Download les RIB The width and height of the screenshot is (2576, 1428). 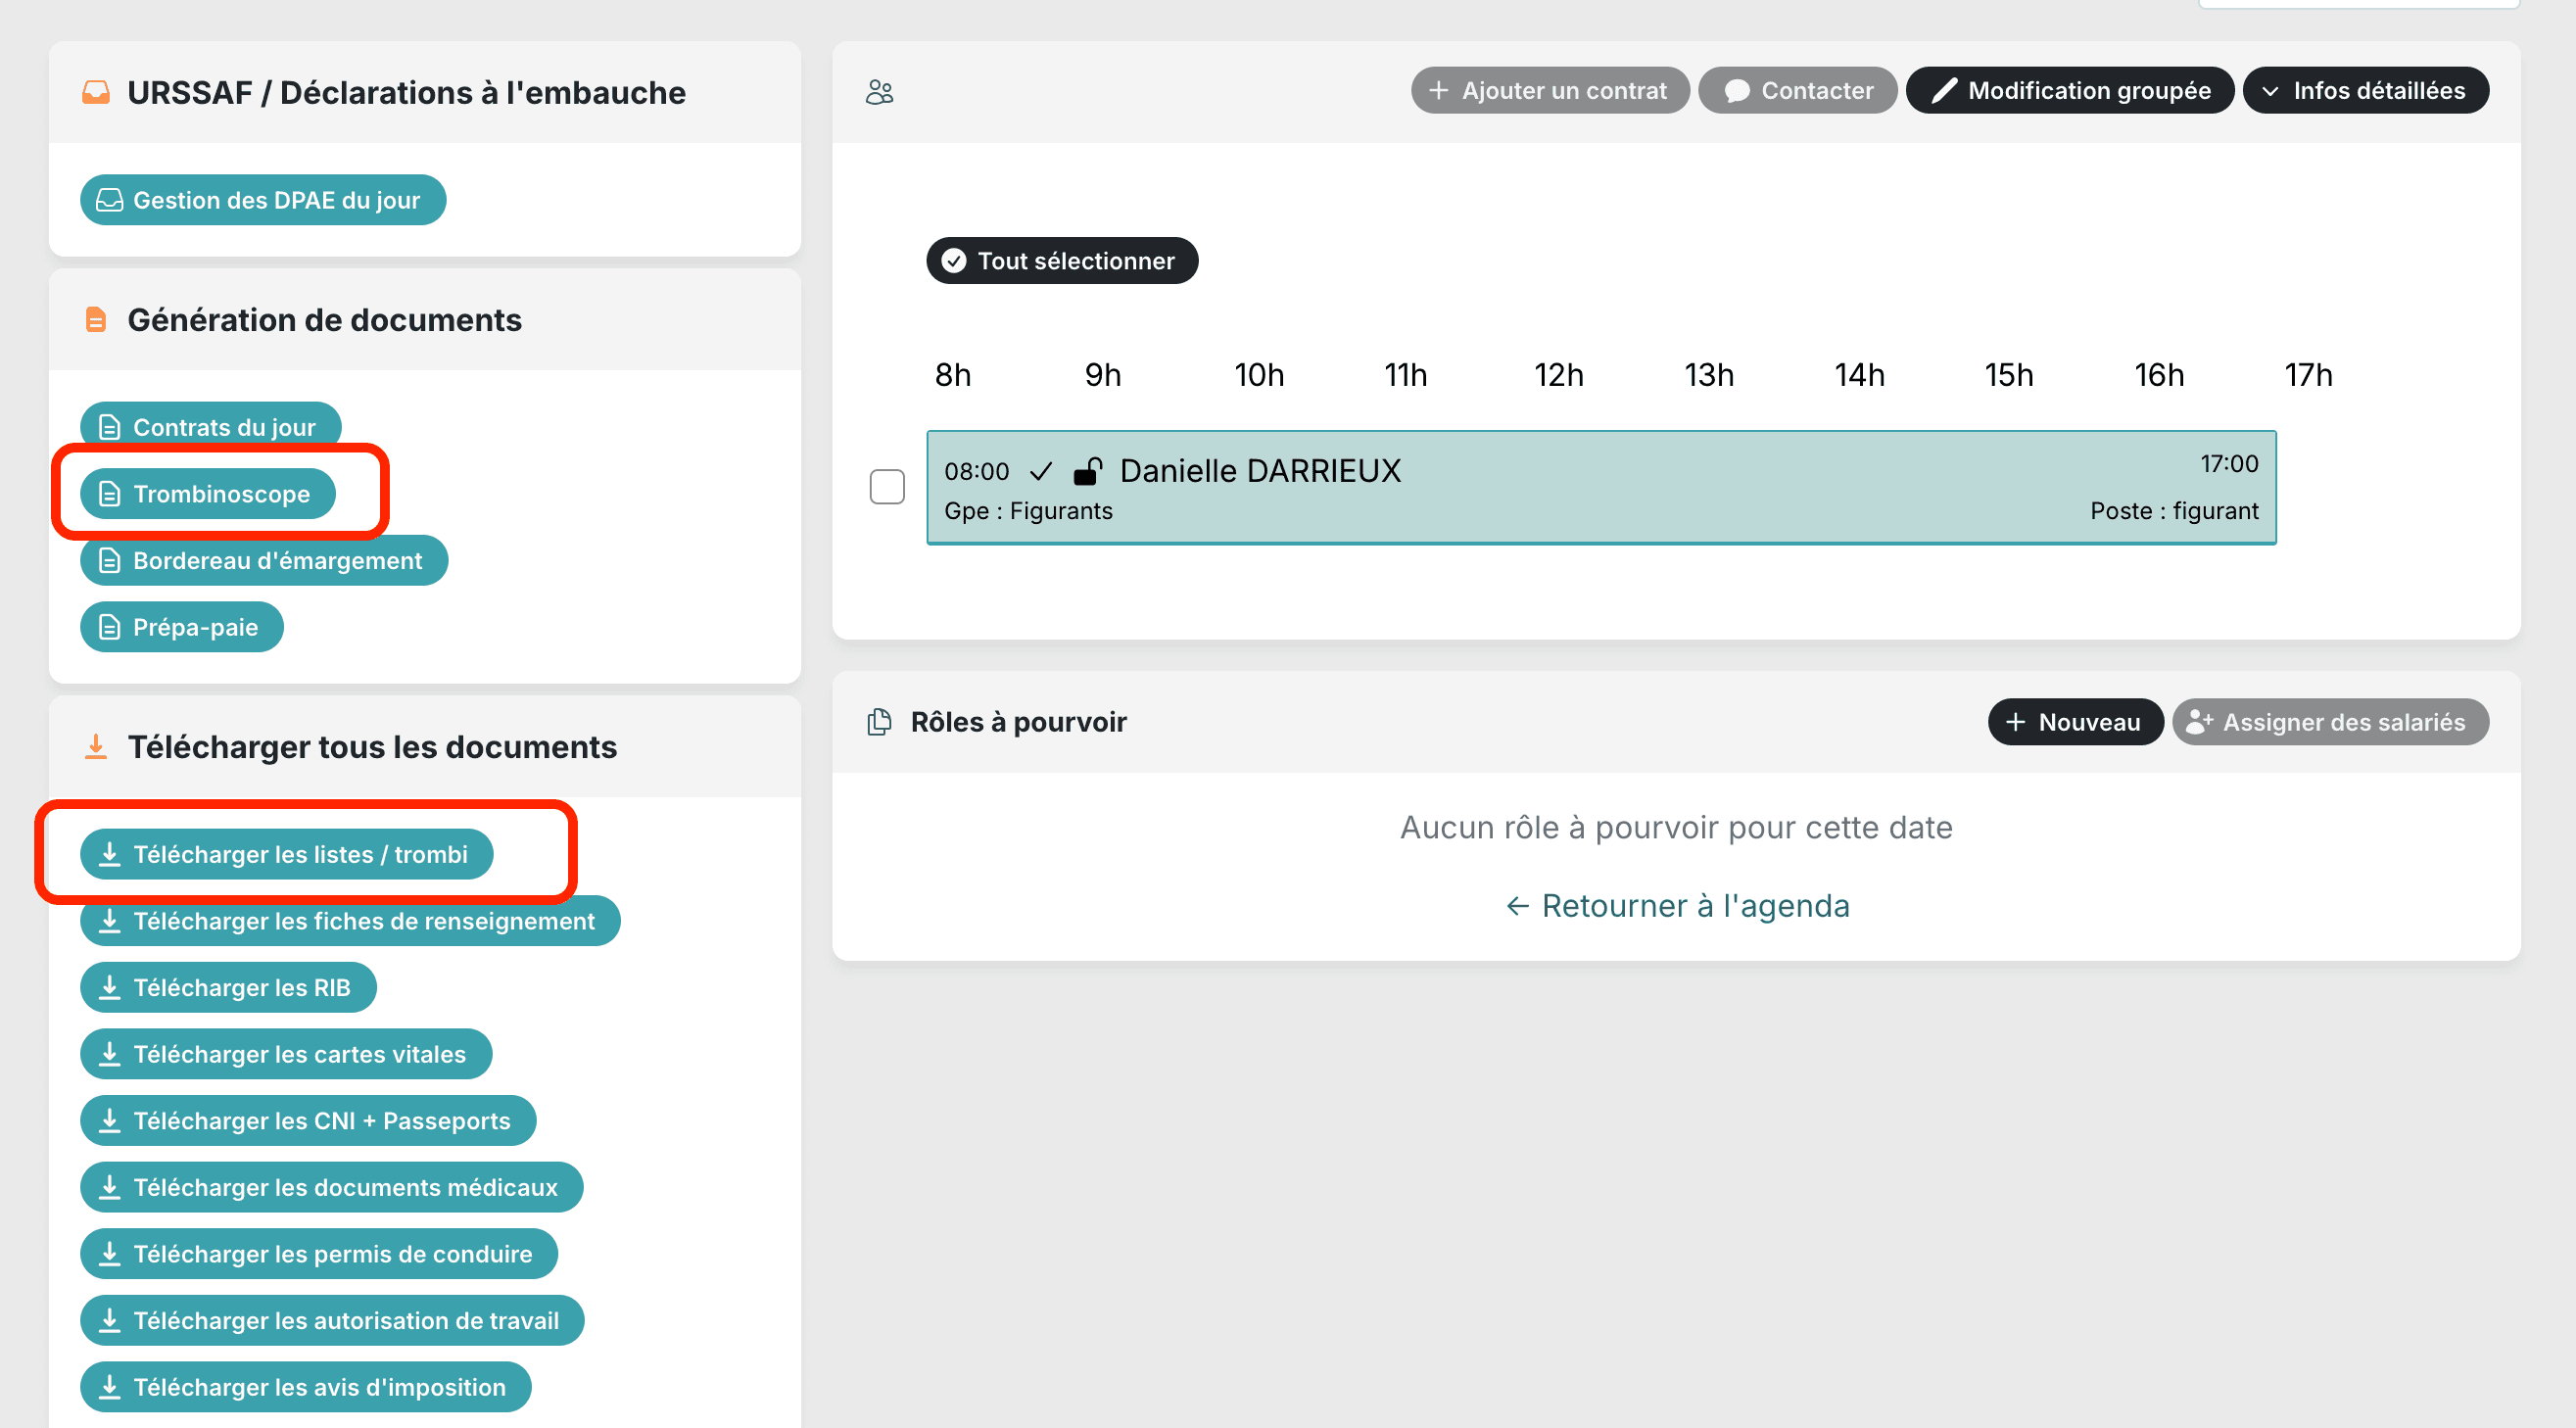coord(228,988)
